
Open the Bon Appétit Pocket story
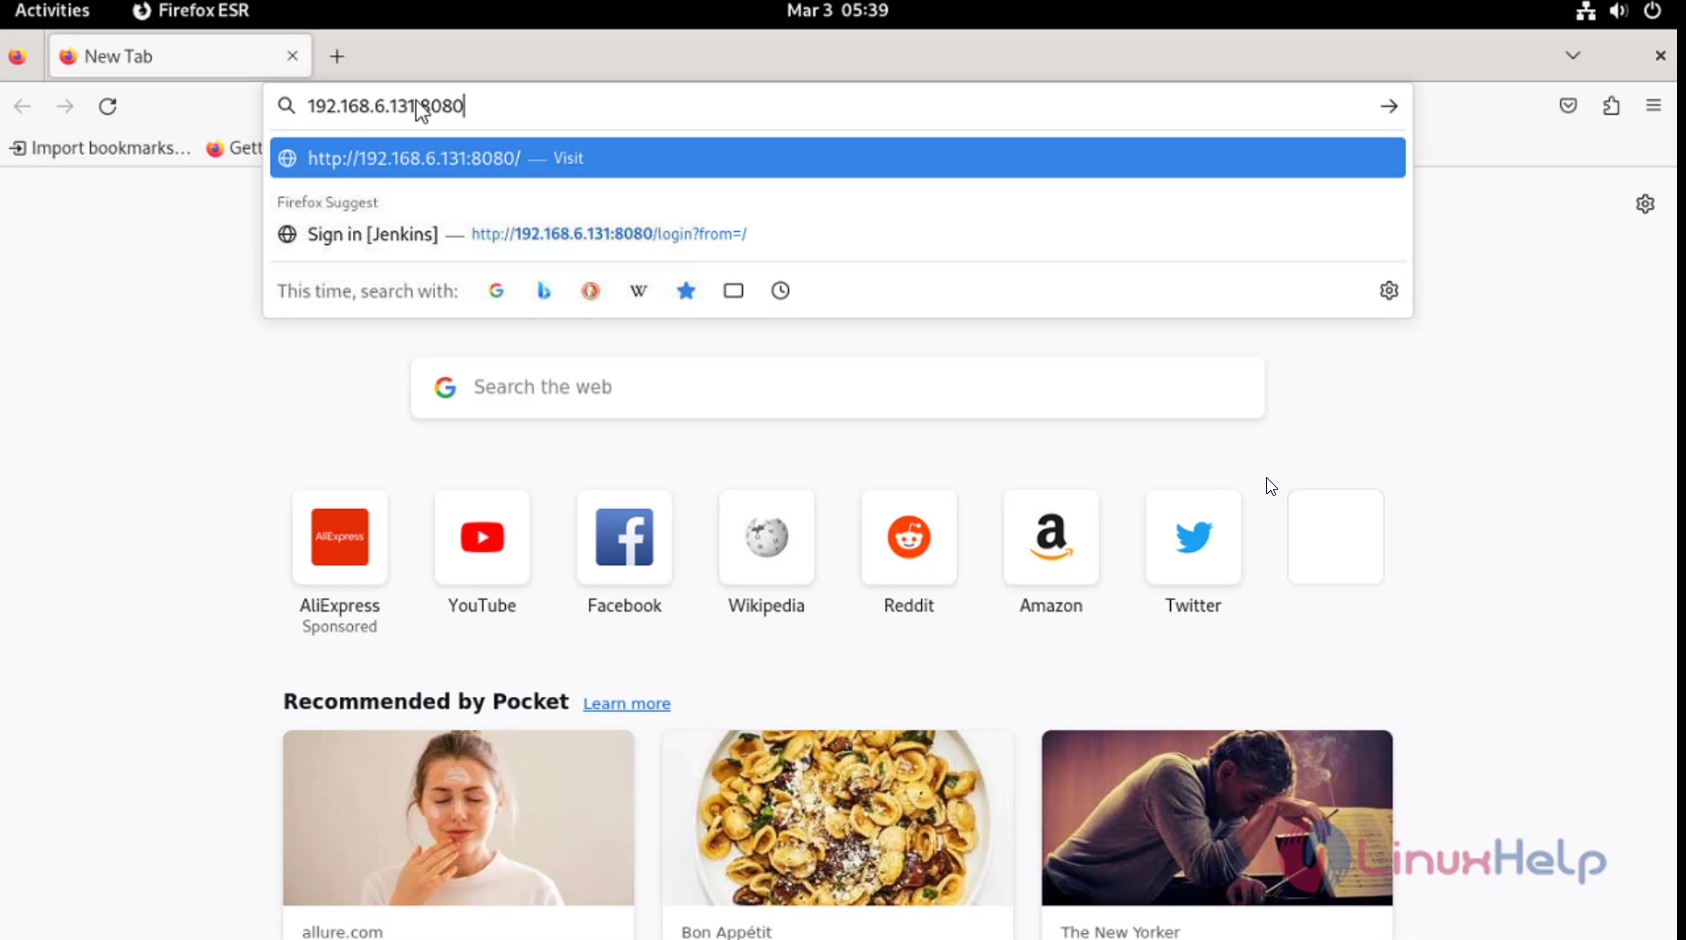coord(838,835)
